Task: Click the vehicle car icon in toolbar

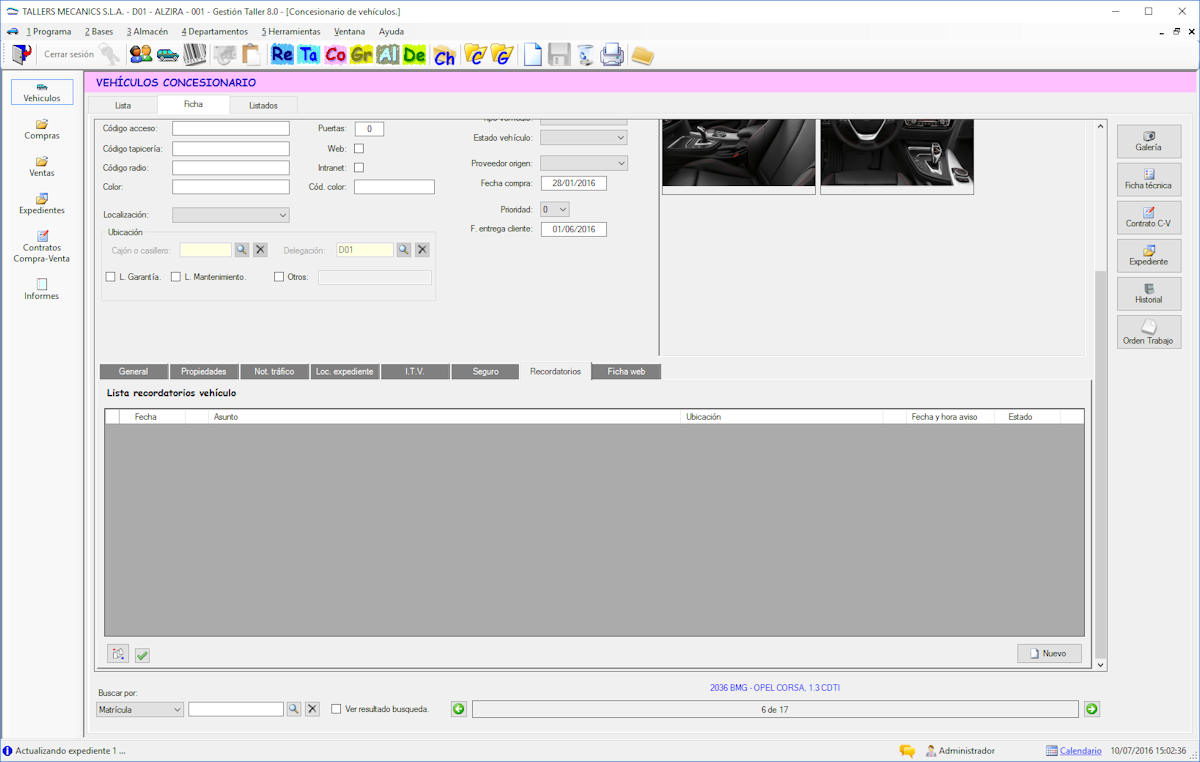Action: click(168, 54)
